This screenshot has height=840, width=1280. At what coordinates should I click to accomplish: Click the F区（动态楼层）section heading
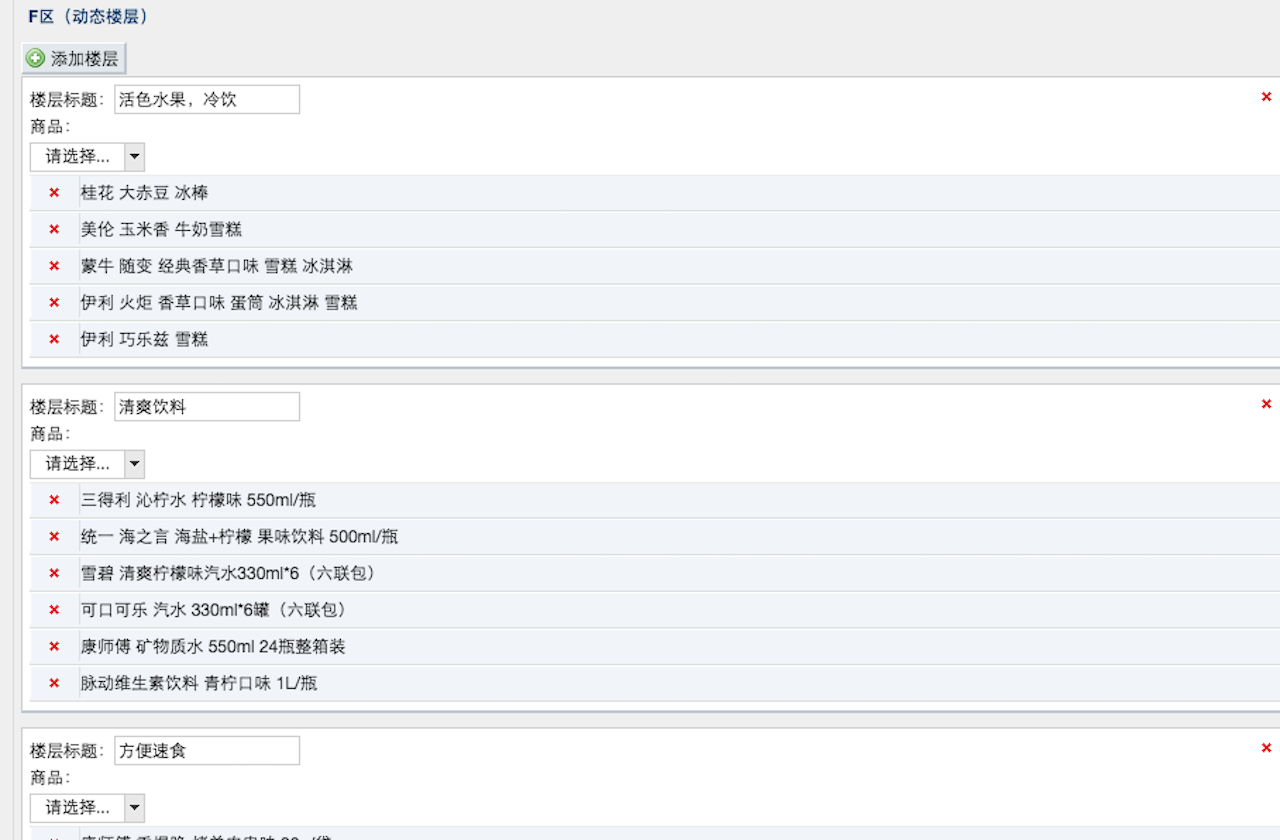(88, 16)
